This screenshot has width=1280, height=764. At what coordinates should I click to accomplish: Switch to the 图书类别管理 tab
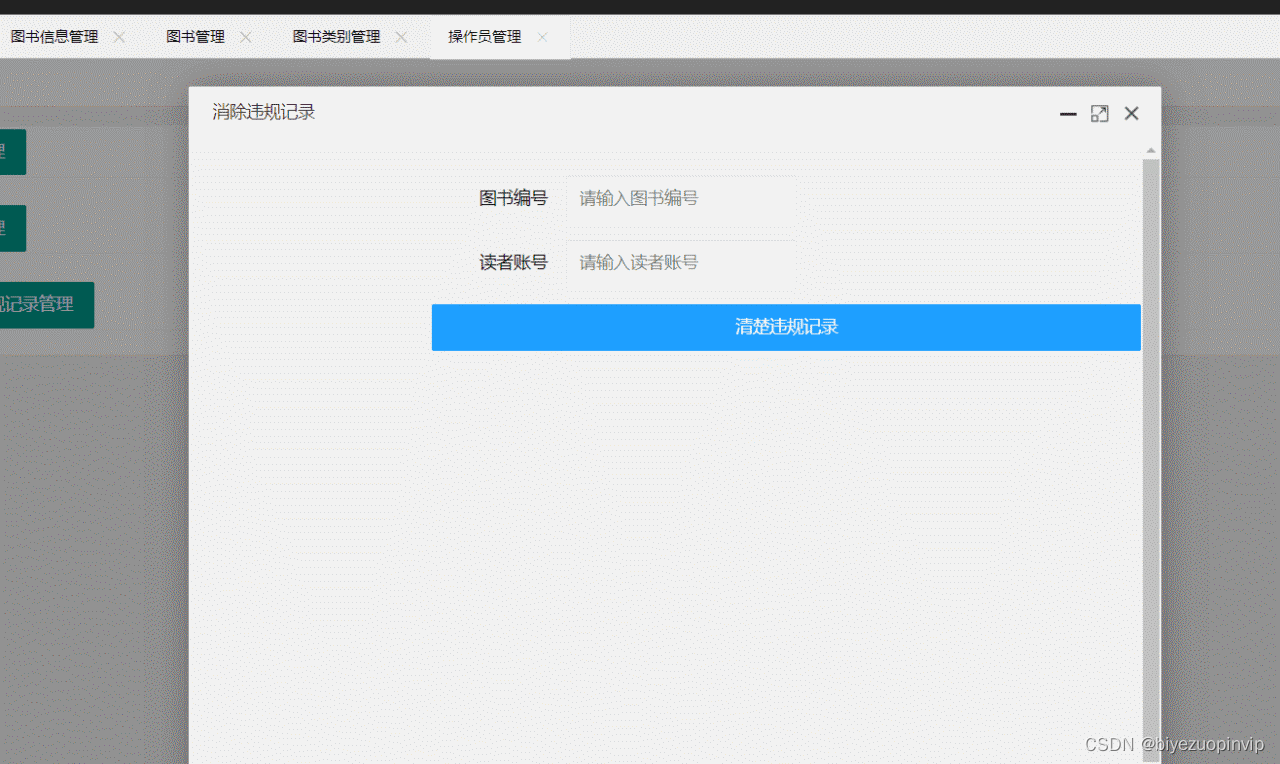[336, 37]
